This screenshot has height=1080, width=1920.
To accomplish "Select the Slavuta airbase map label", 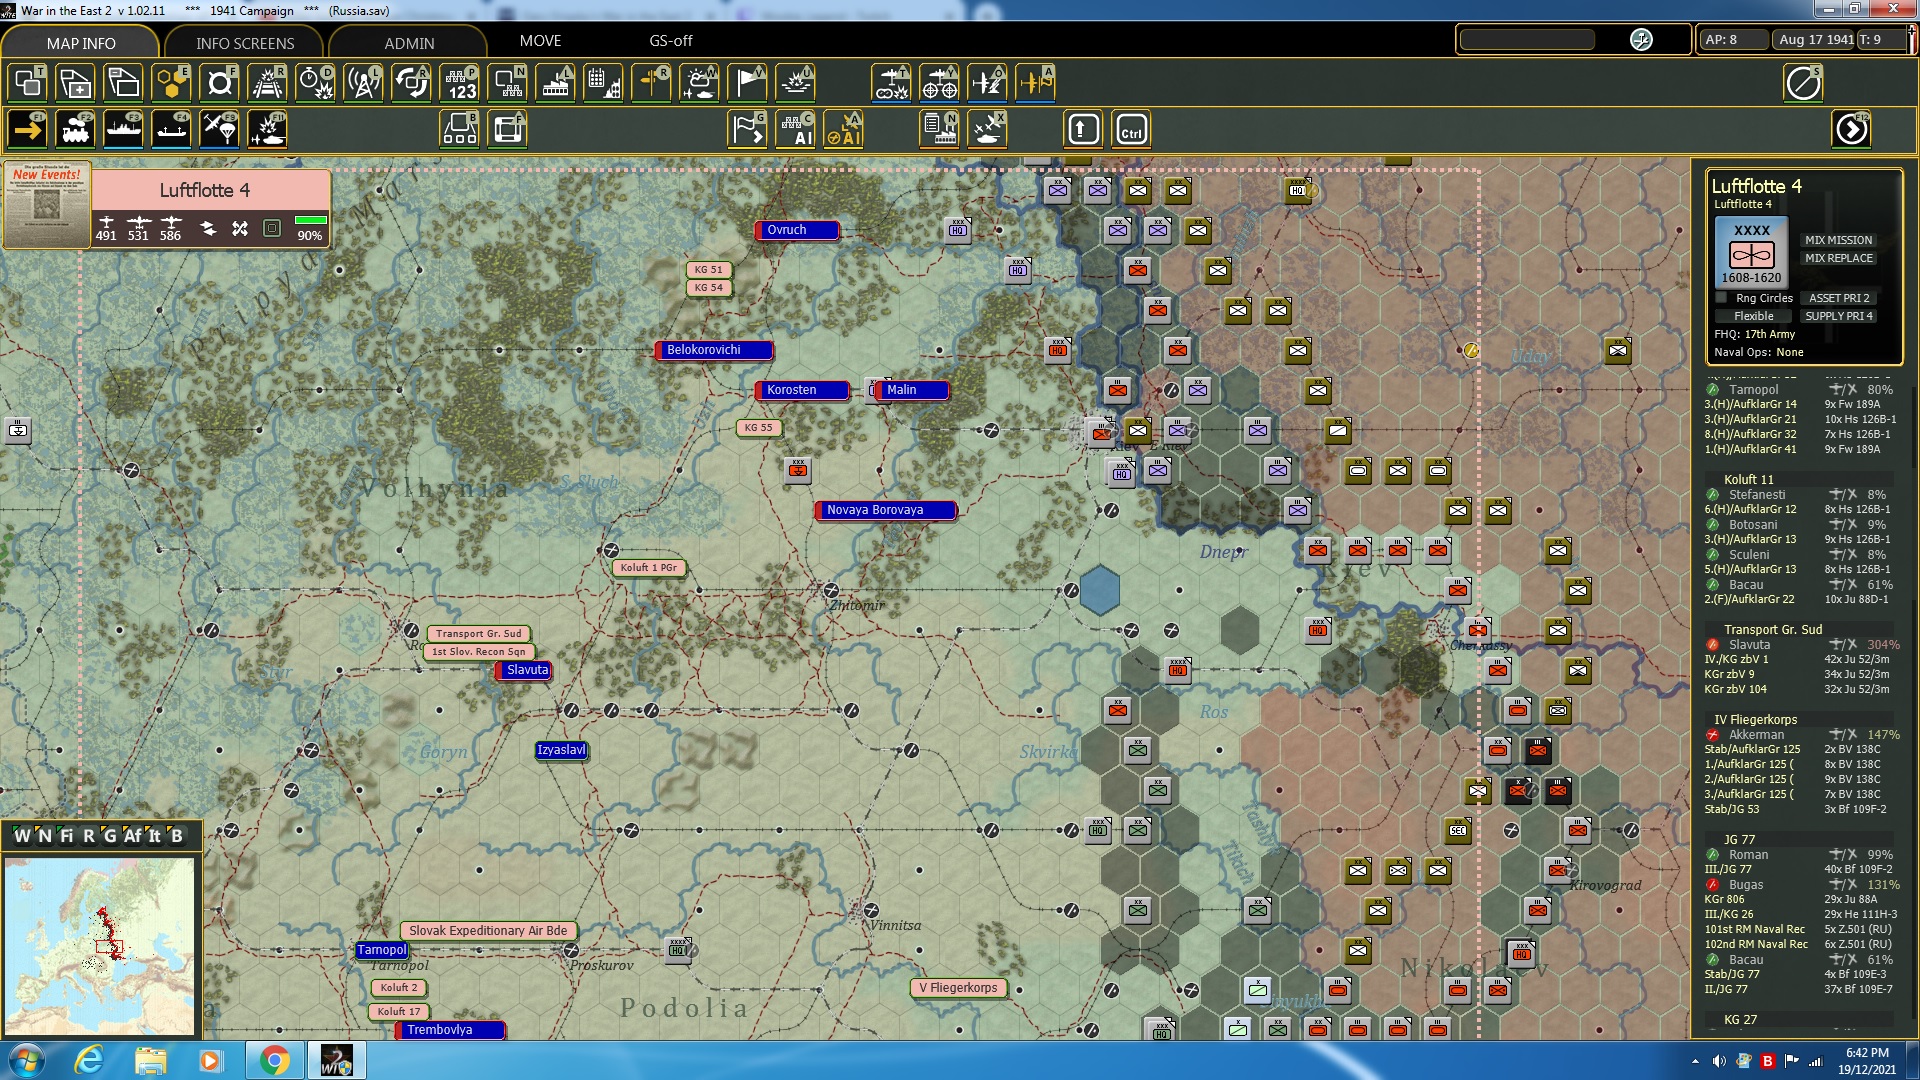I will pyautogui.click(x=526, y=670).
